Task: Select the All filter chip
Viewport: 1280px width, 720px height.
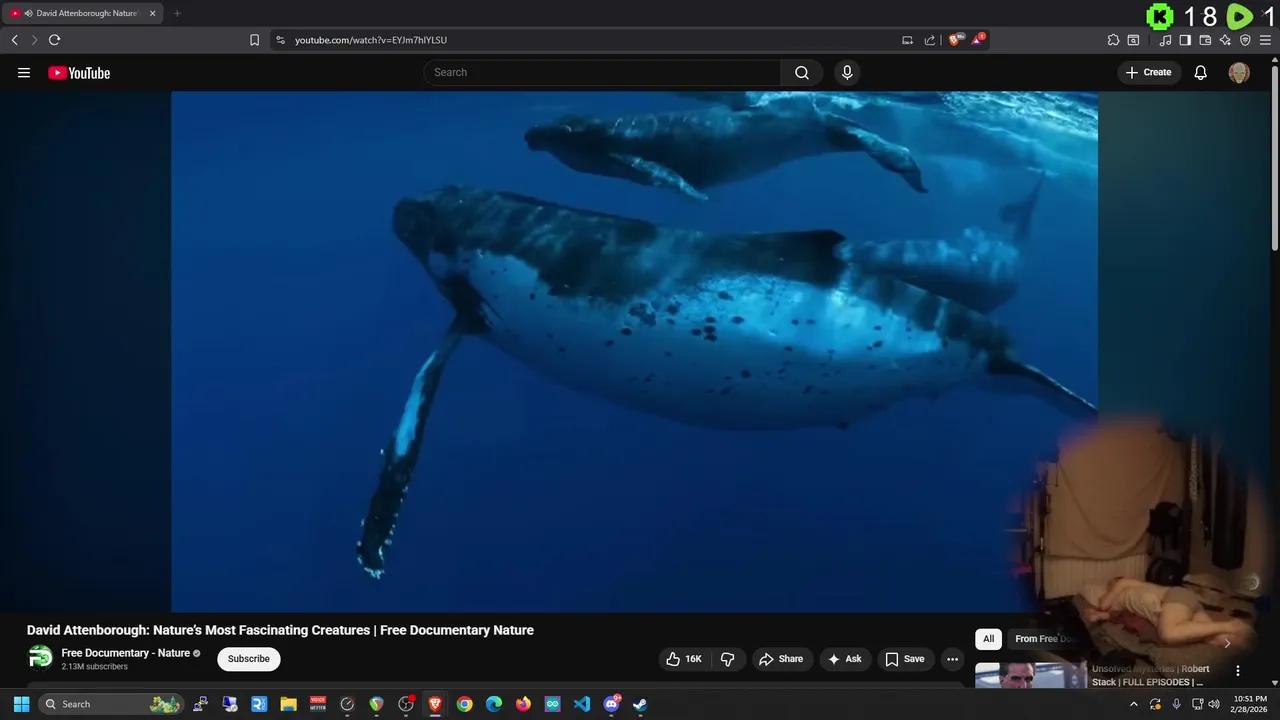Action: pyautogui.click(x=988, y=639)
